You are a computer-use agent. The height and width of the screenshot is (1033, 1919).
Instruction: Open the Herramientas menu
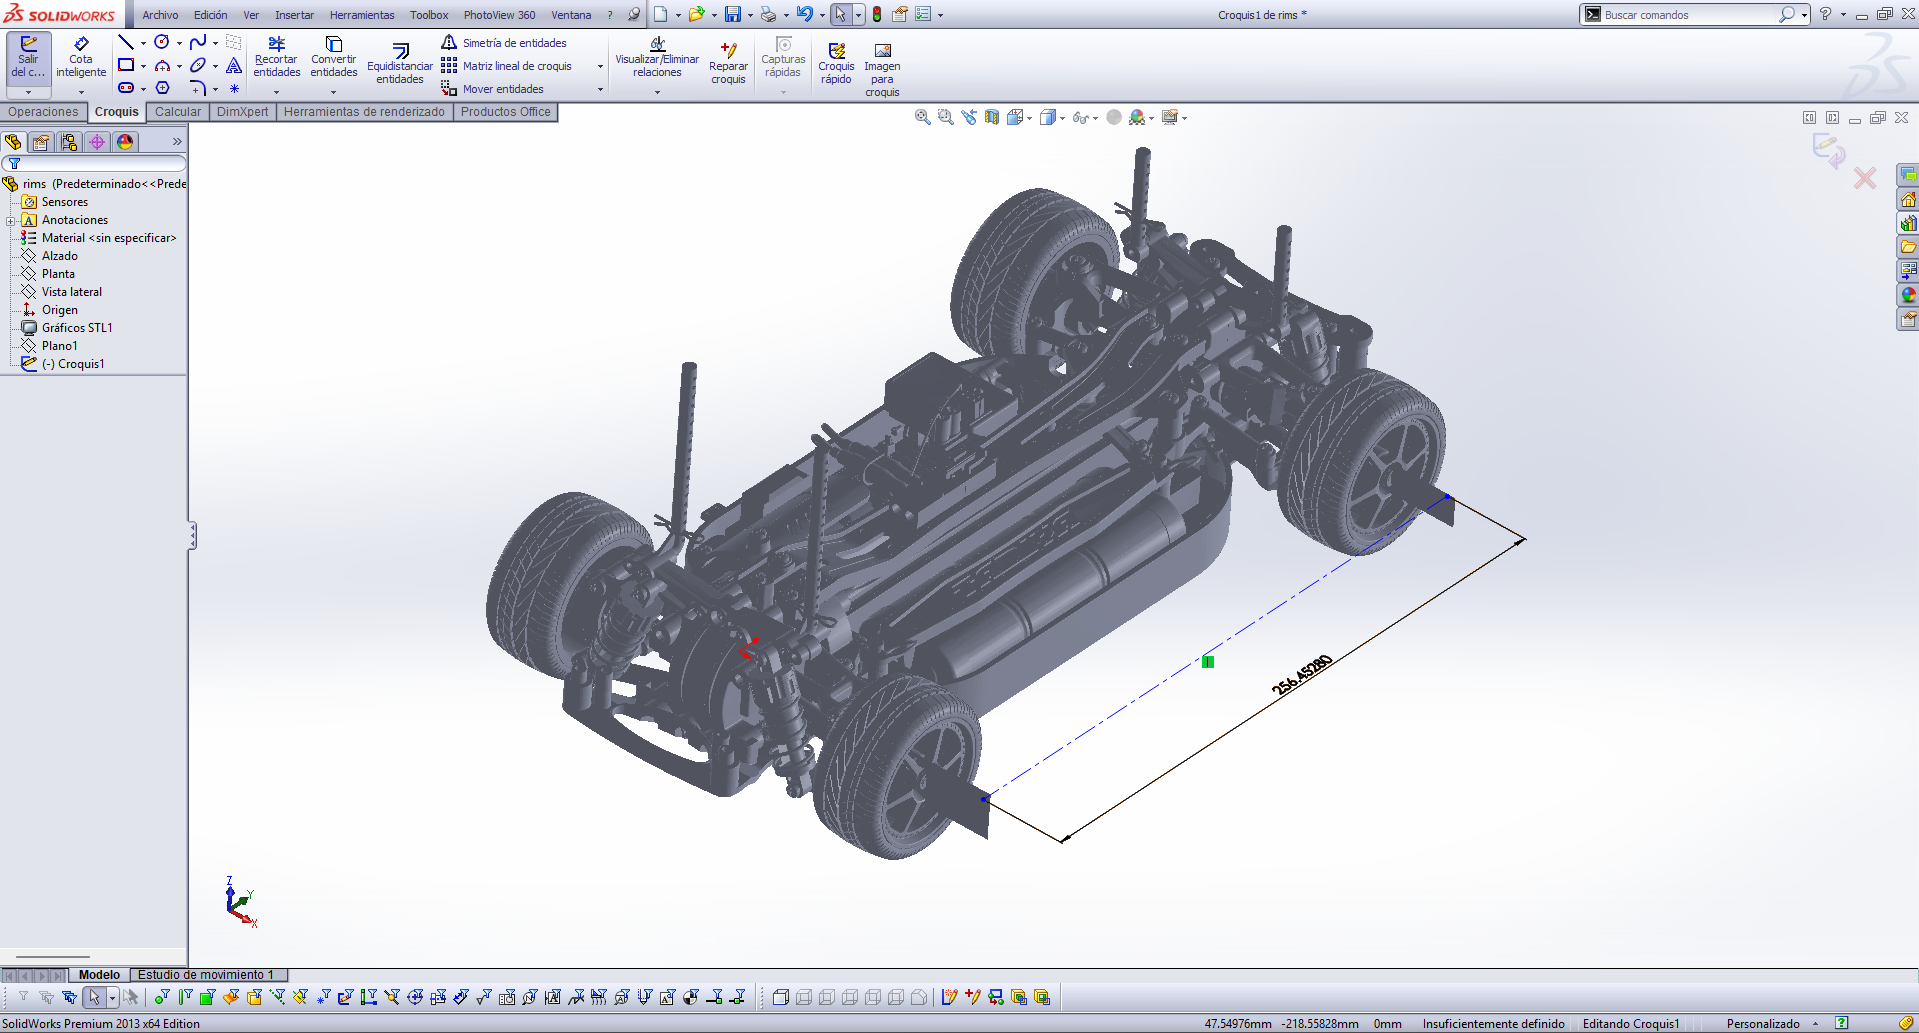362,15
